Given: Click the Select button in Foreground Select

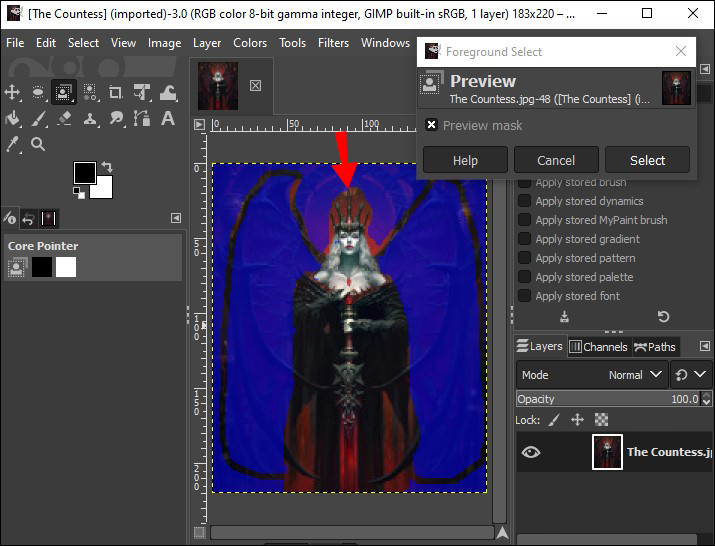Looking at the screenshot, I should [x=647, y=160].
